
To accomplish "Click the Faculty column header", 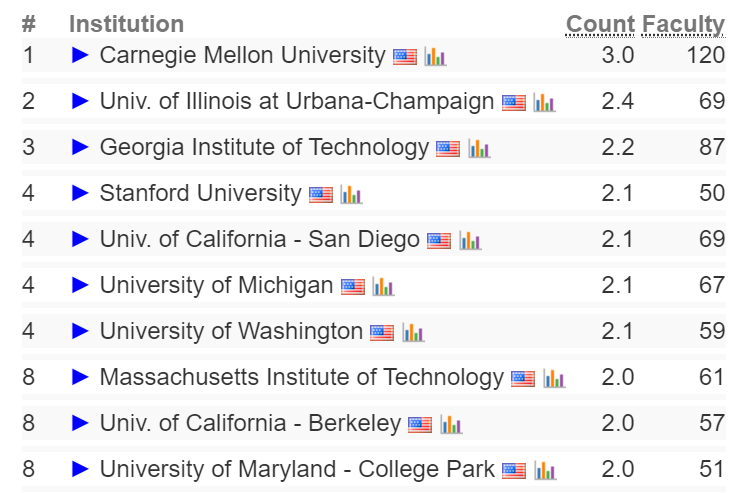I will tap(683, 25).
